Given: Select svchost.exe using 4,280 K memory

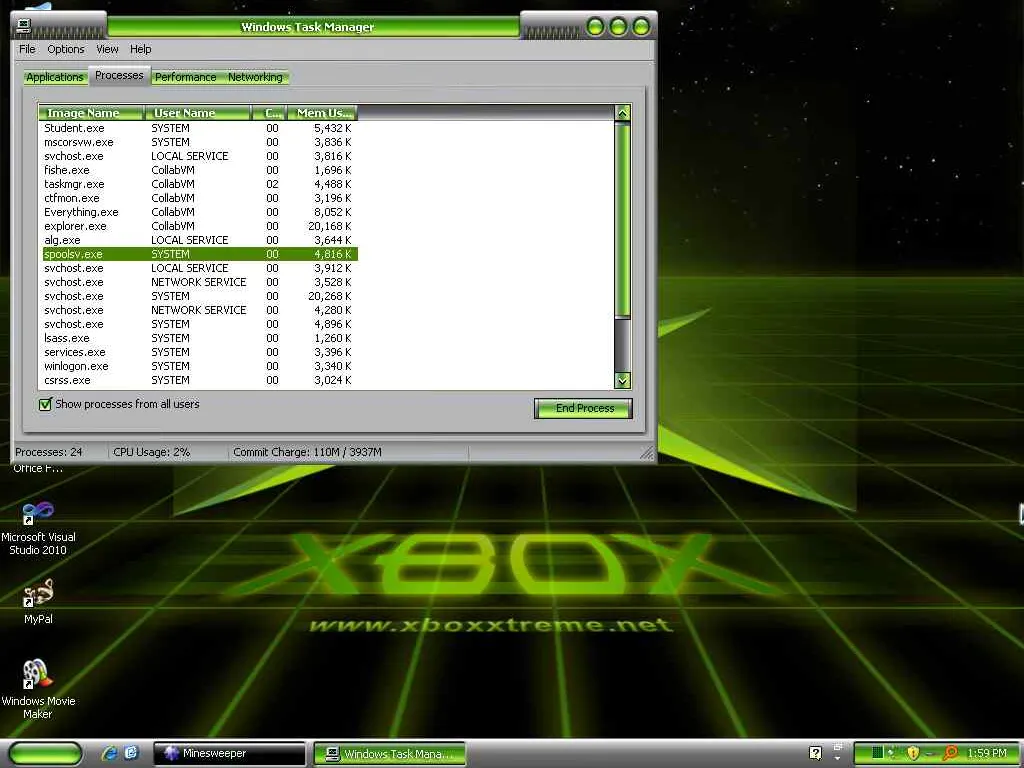Looking at the screenshot, I should pyautogui.click(x=200, y=310).
